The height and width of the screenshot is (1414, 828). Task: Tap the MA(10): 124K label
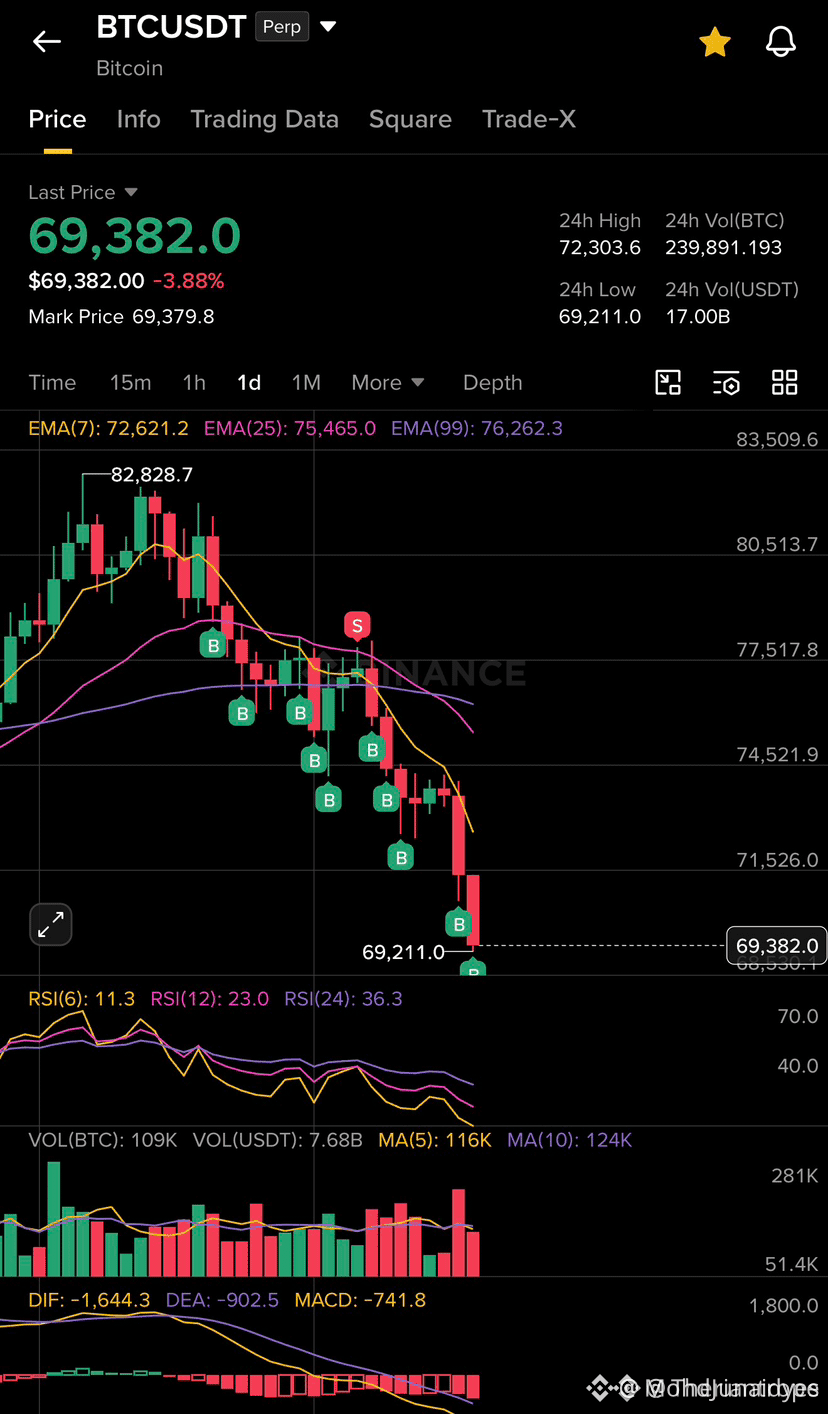(x=570, y=1140)
